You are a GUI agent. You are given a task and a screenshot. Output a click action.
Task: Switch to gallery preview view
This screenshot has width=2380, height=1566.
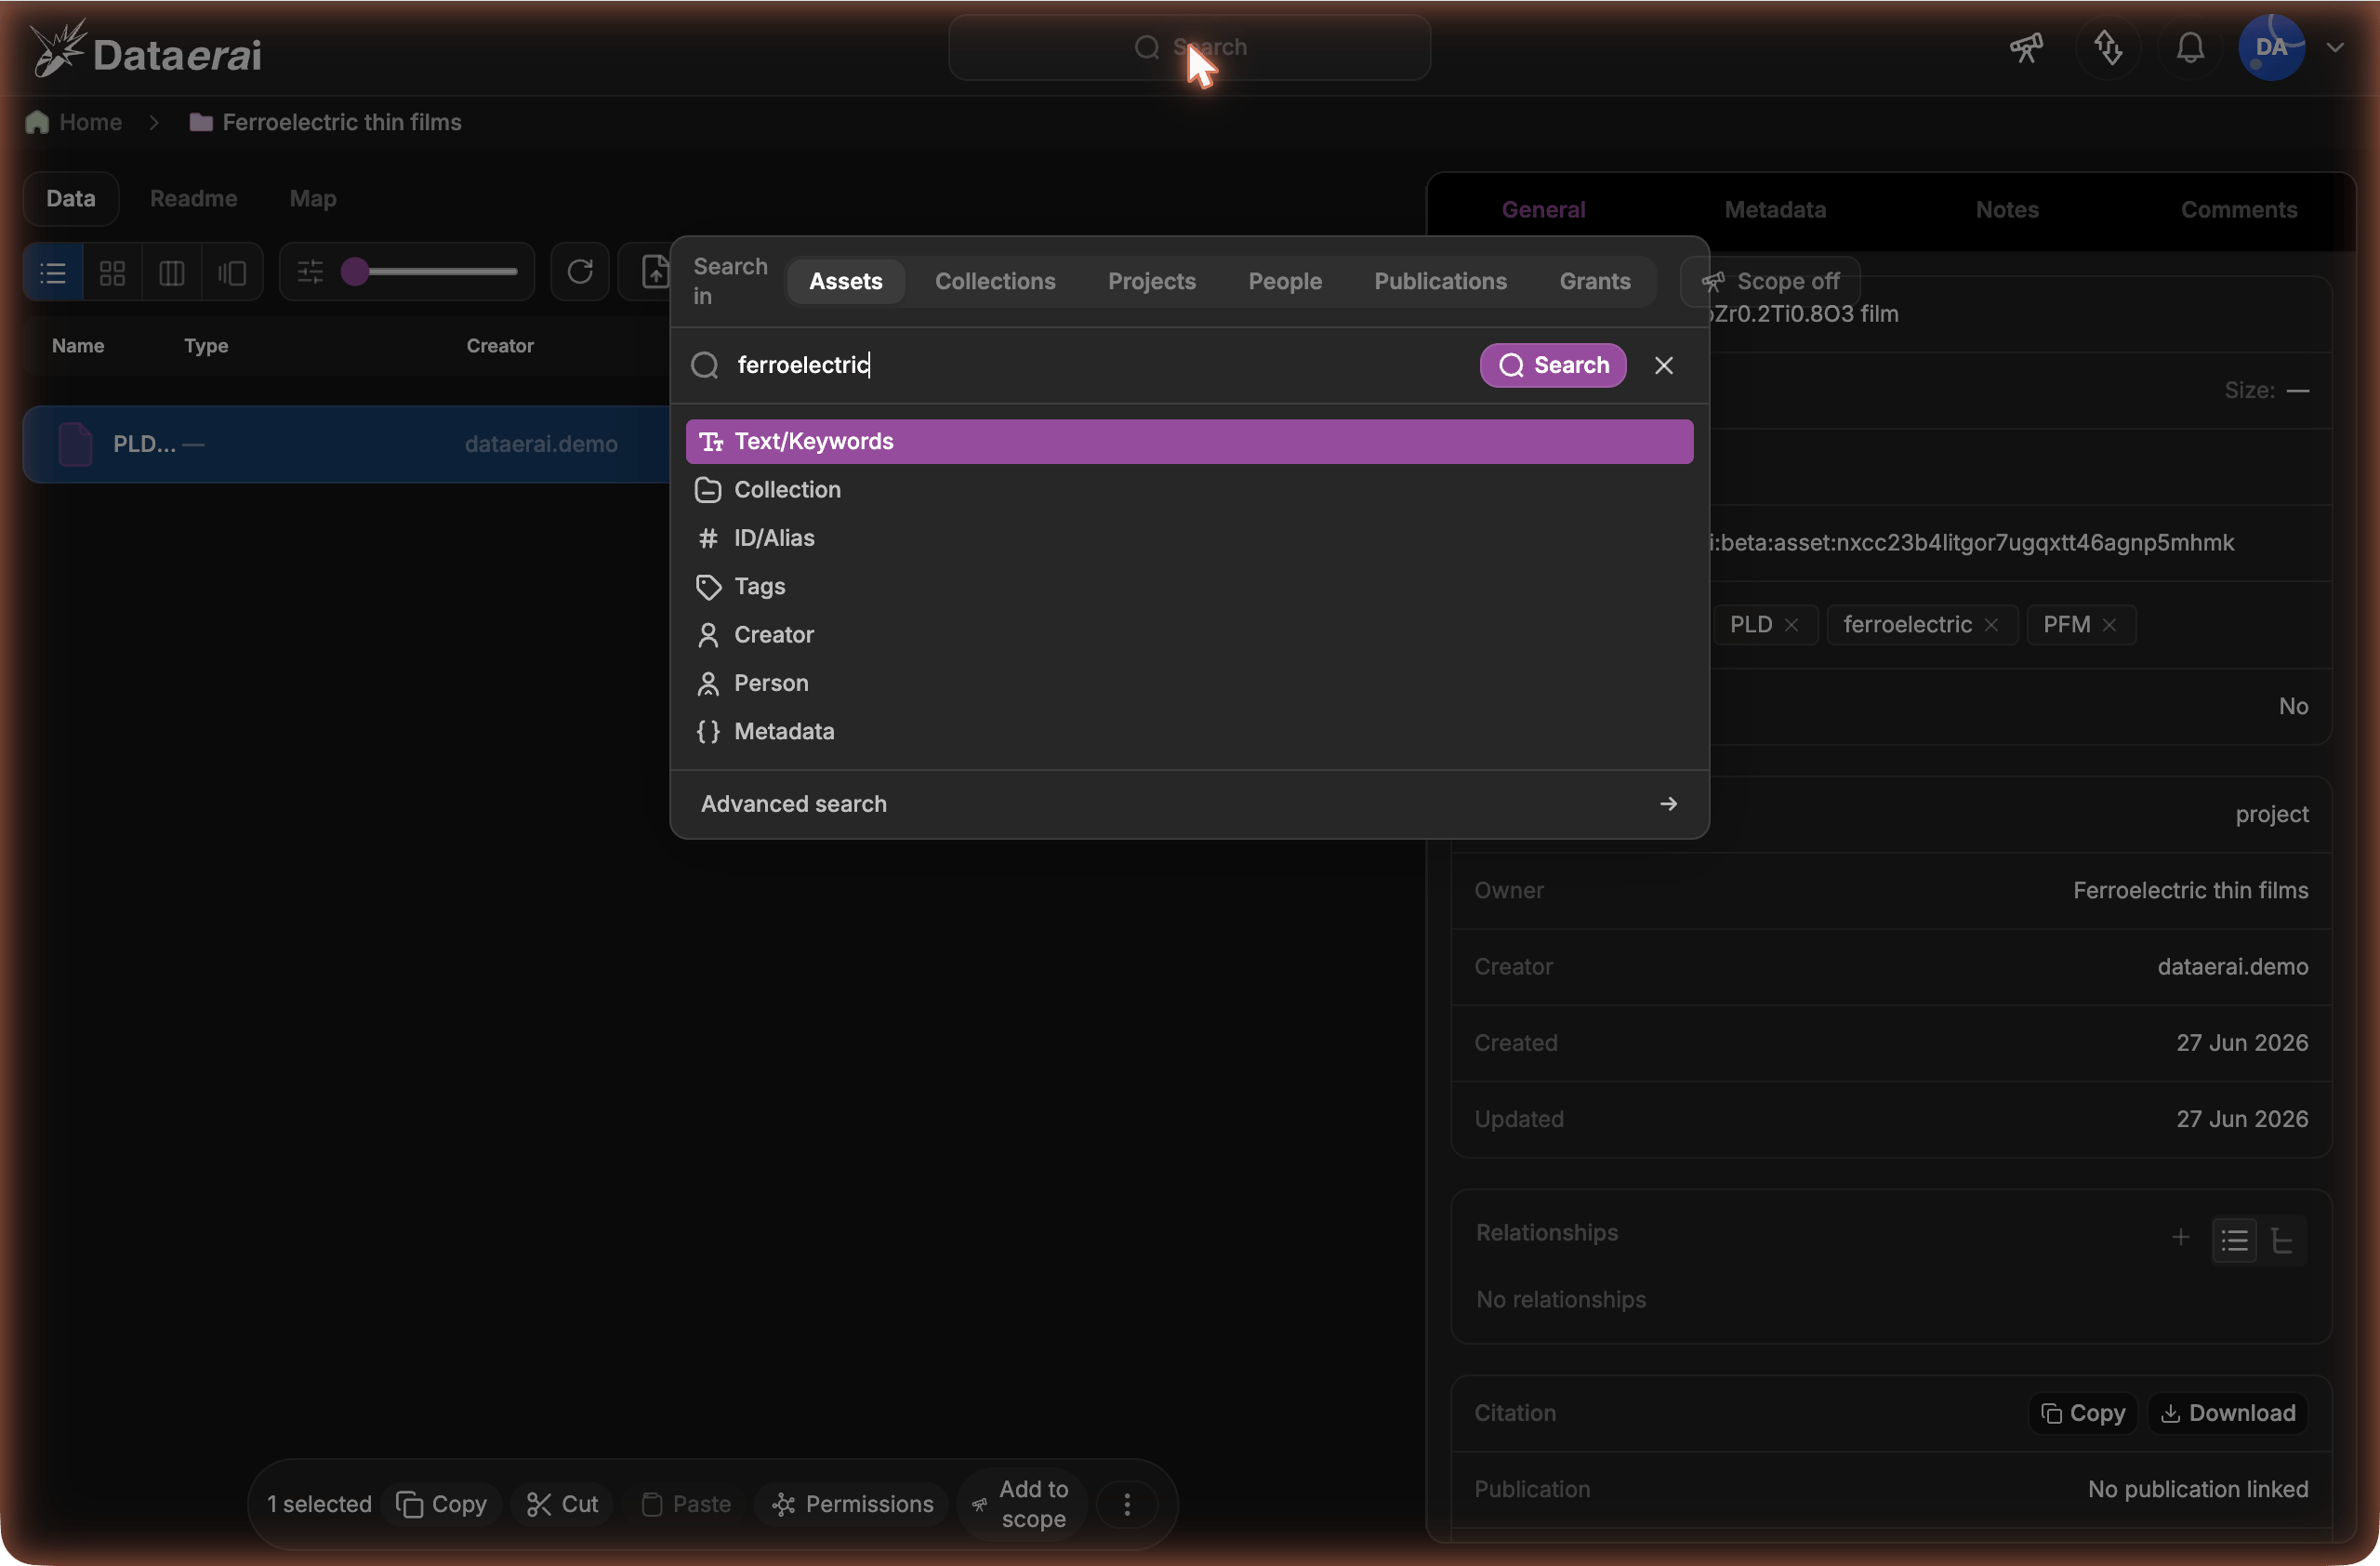(x=232, y=272)
